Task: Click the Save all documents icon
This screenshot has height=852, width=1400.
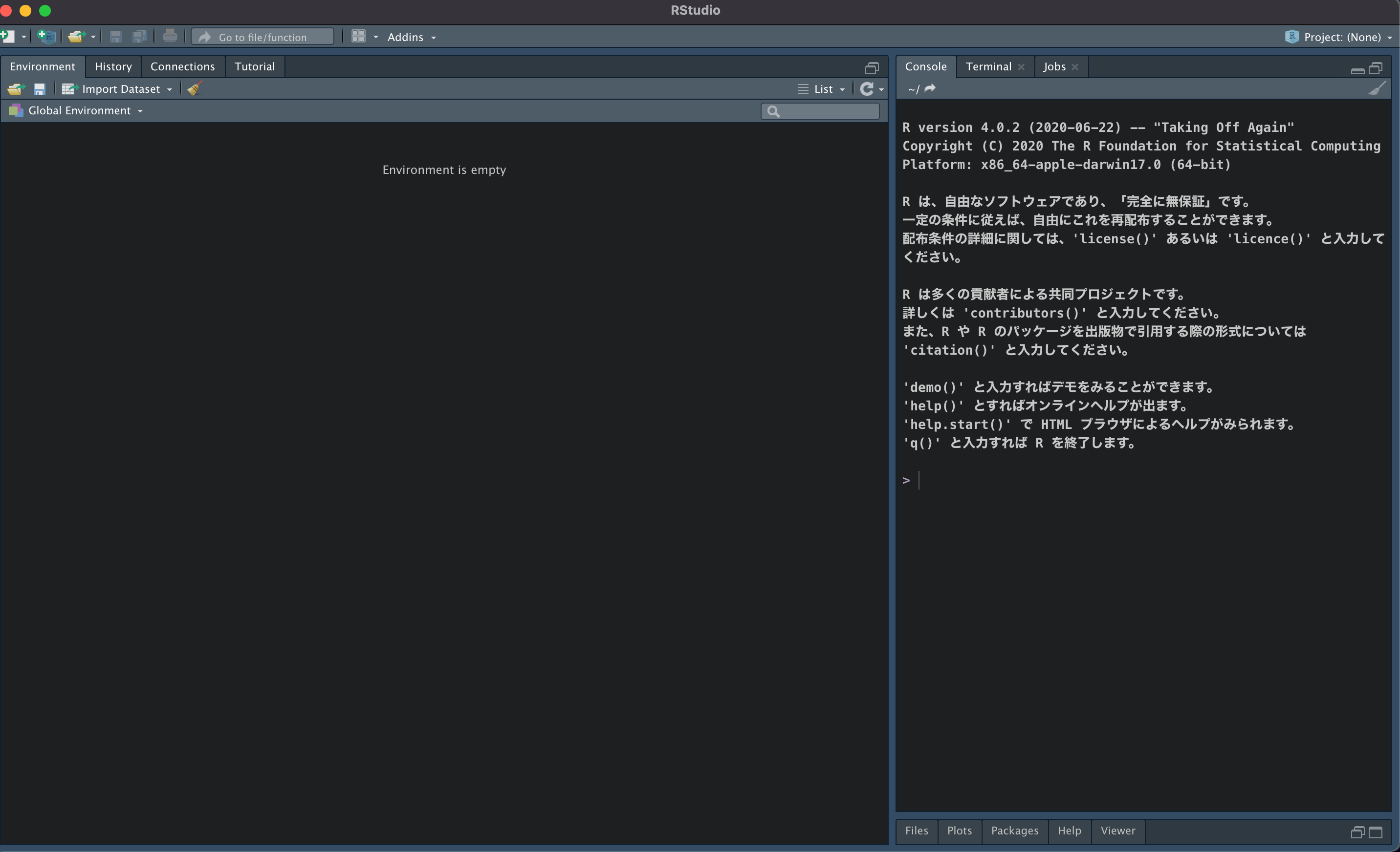Action: click(x=139, y=36)
